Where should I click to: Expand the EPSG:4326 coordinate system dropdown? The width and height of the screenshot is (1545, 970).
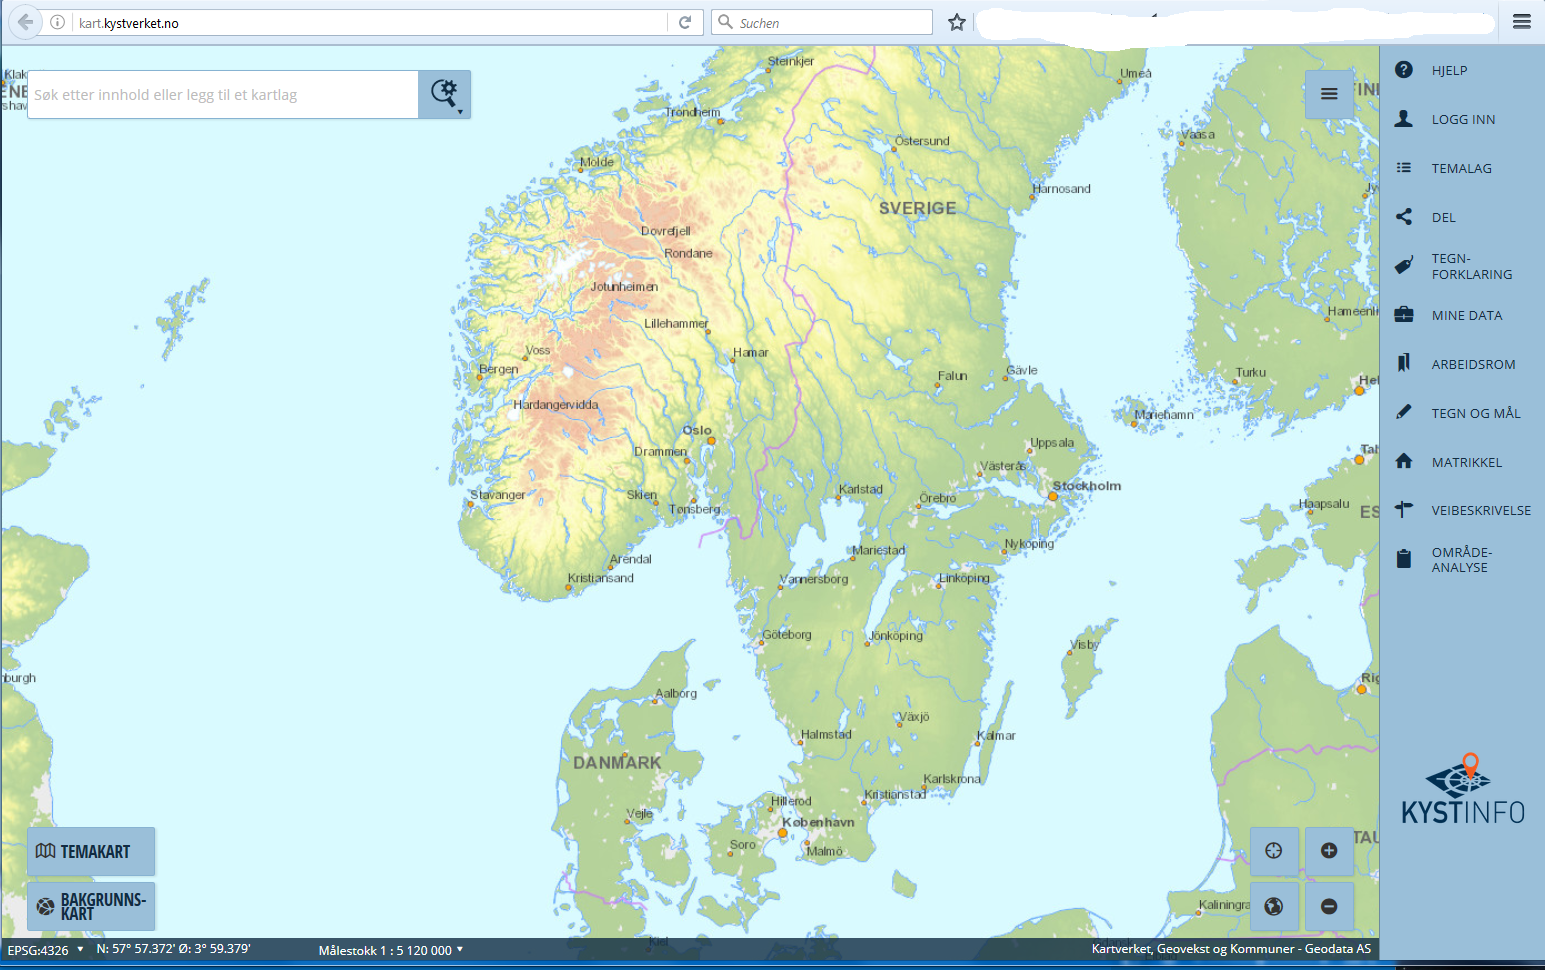click(x=45, y=950)
